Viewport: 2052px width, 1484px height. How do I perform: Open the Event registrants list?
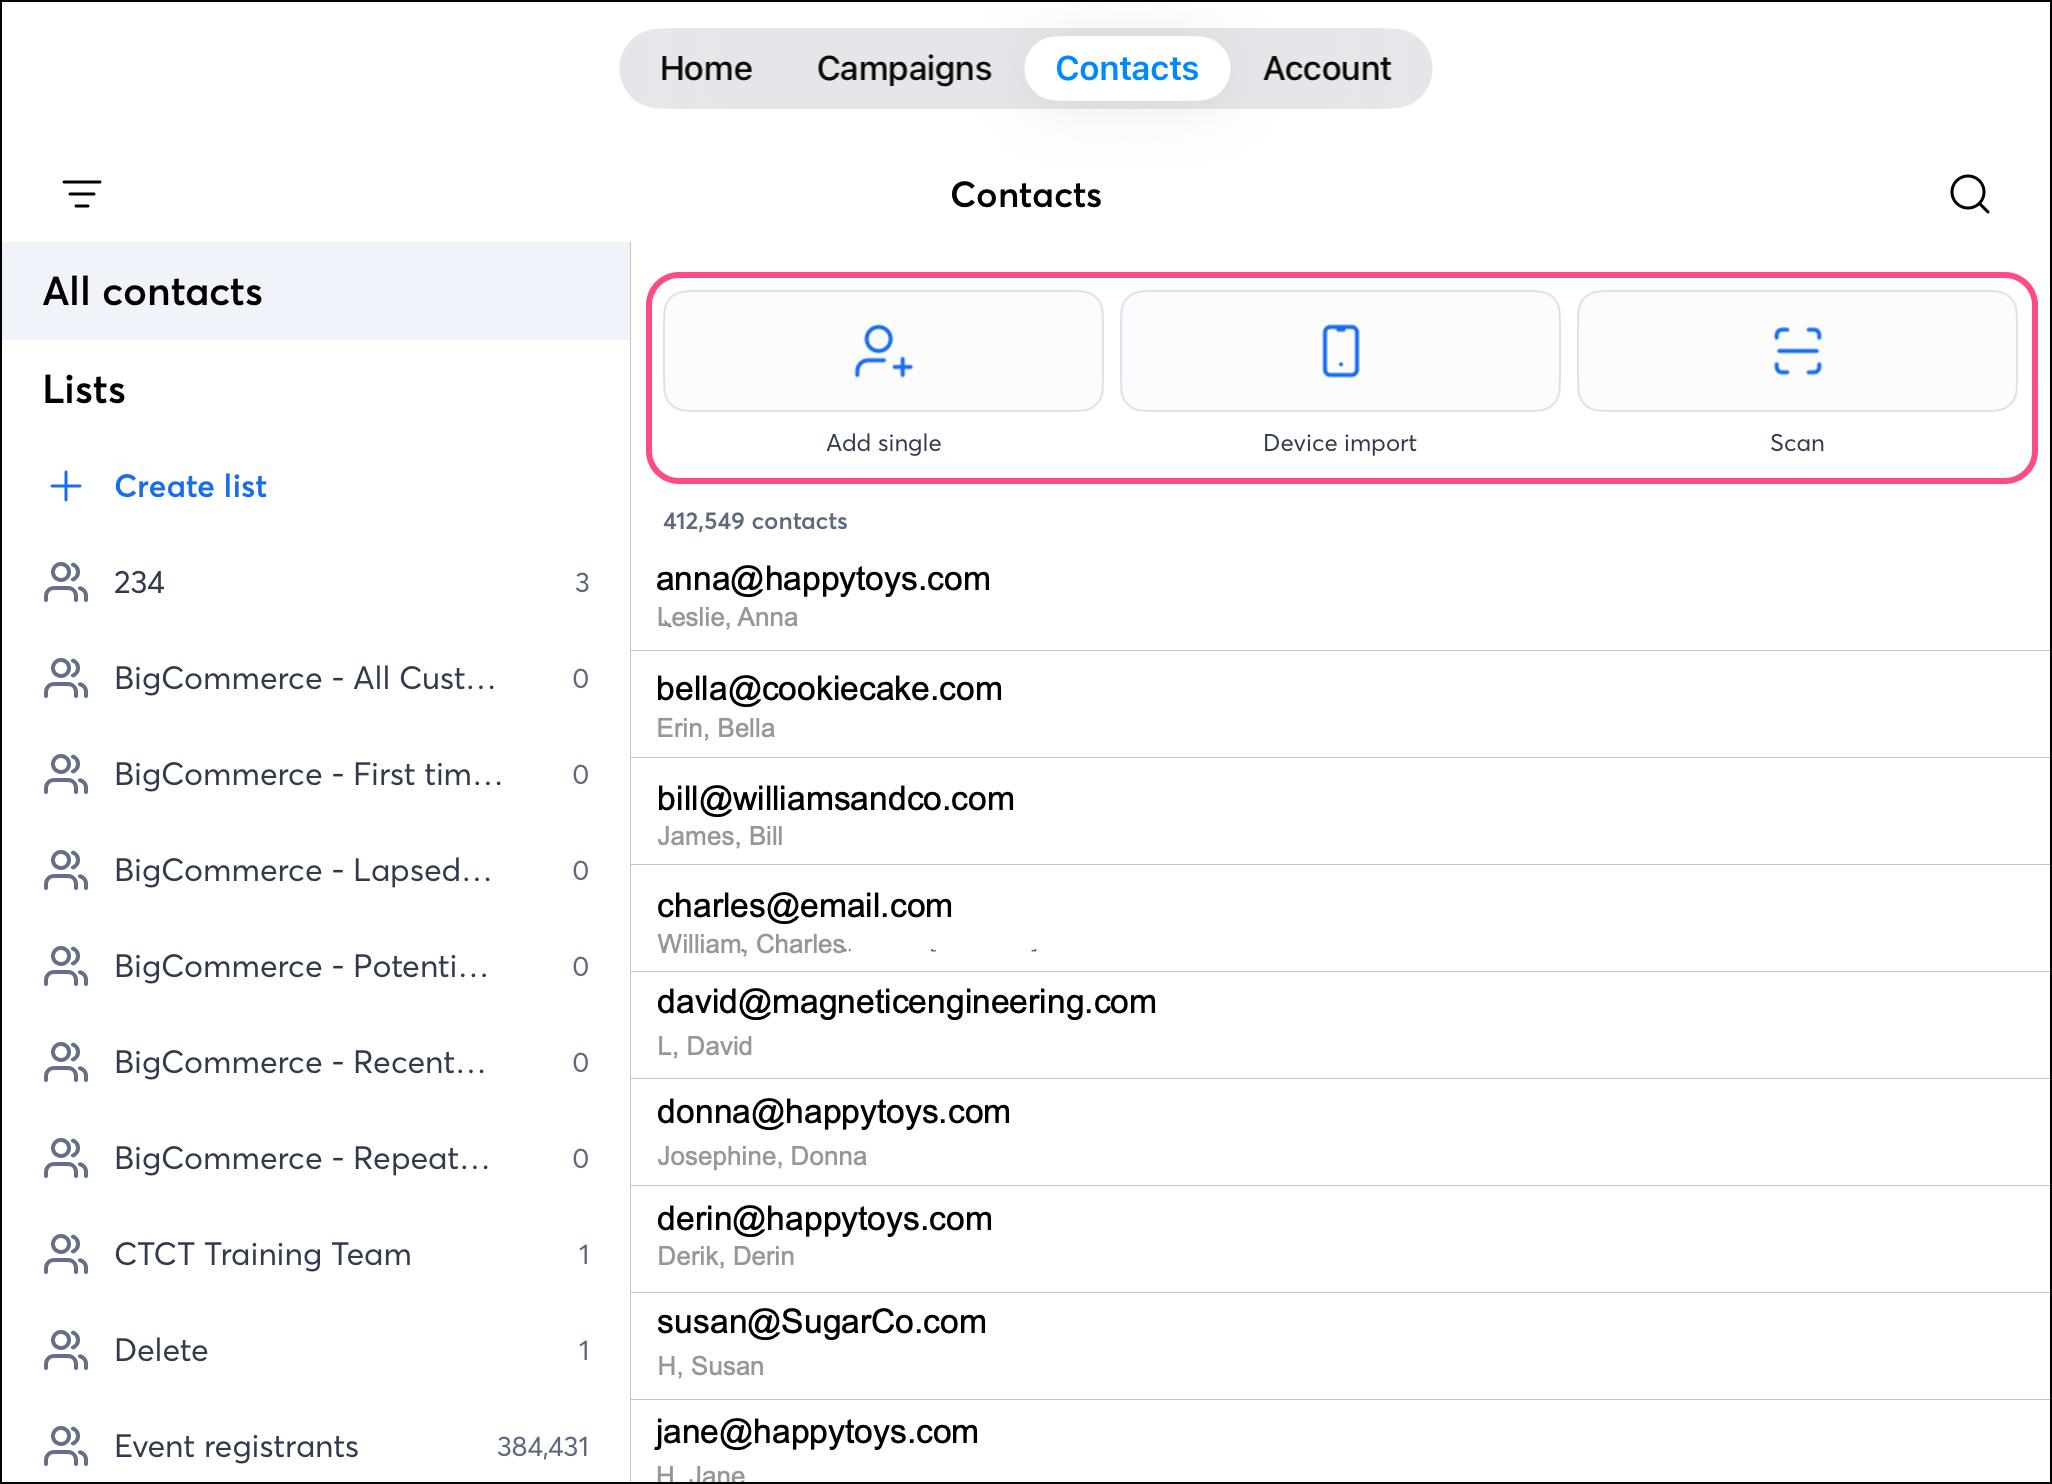pos(237,1446)
